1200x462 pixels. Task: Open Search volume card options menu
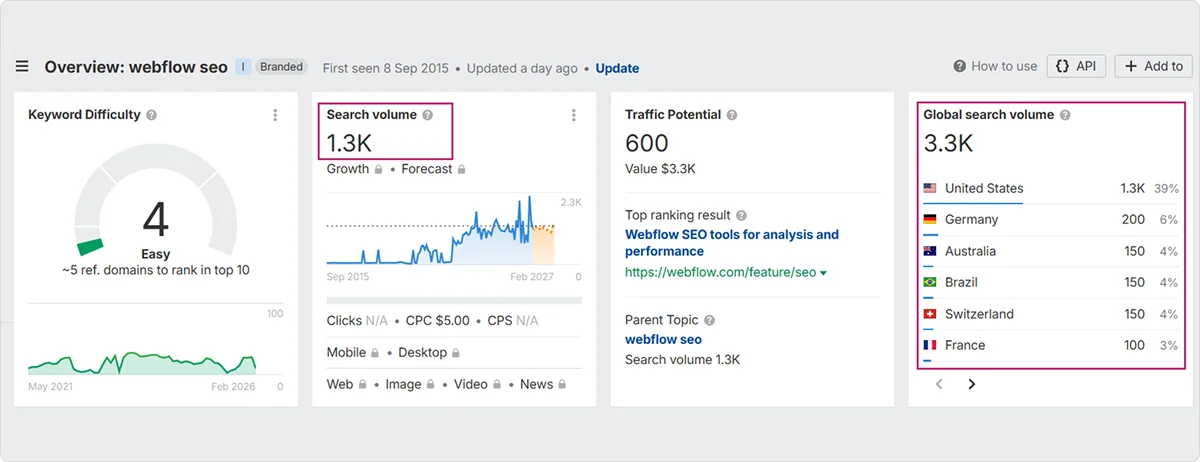(x=573, y=116)
